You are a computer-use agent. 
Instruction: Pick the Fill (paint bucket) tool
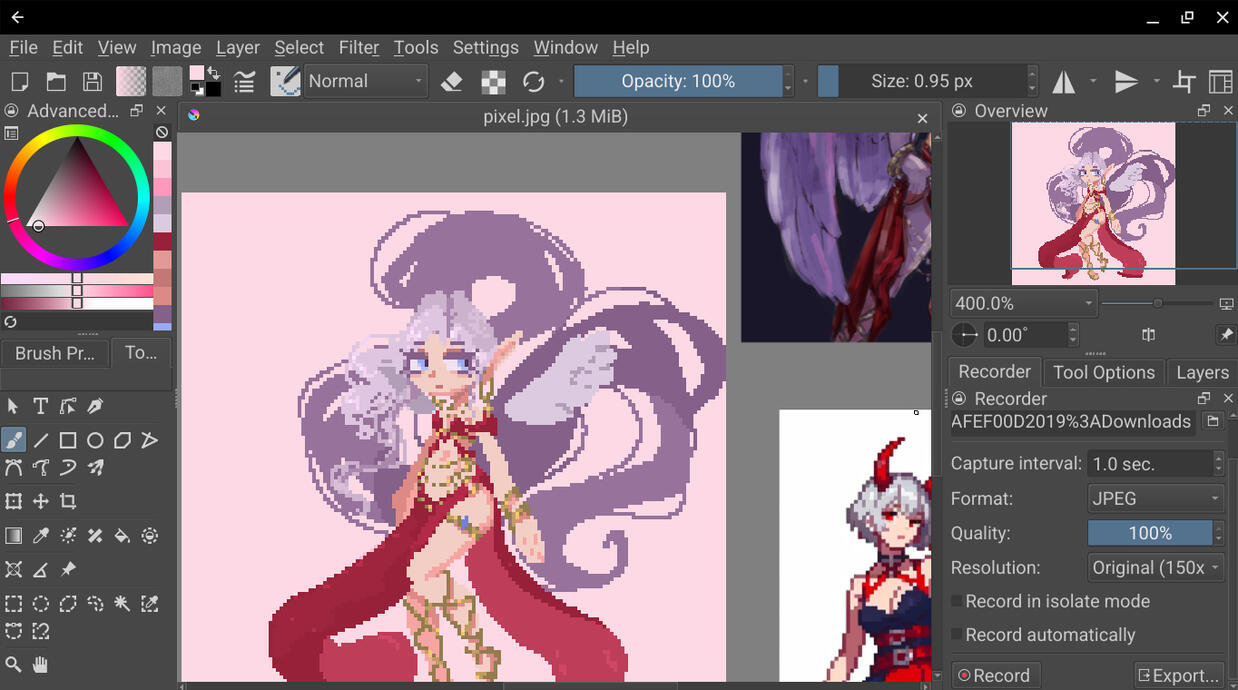(x=122, y=536)
